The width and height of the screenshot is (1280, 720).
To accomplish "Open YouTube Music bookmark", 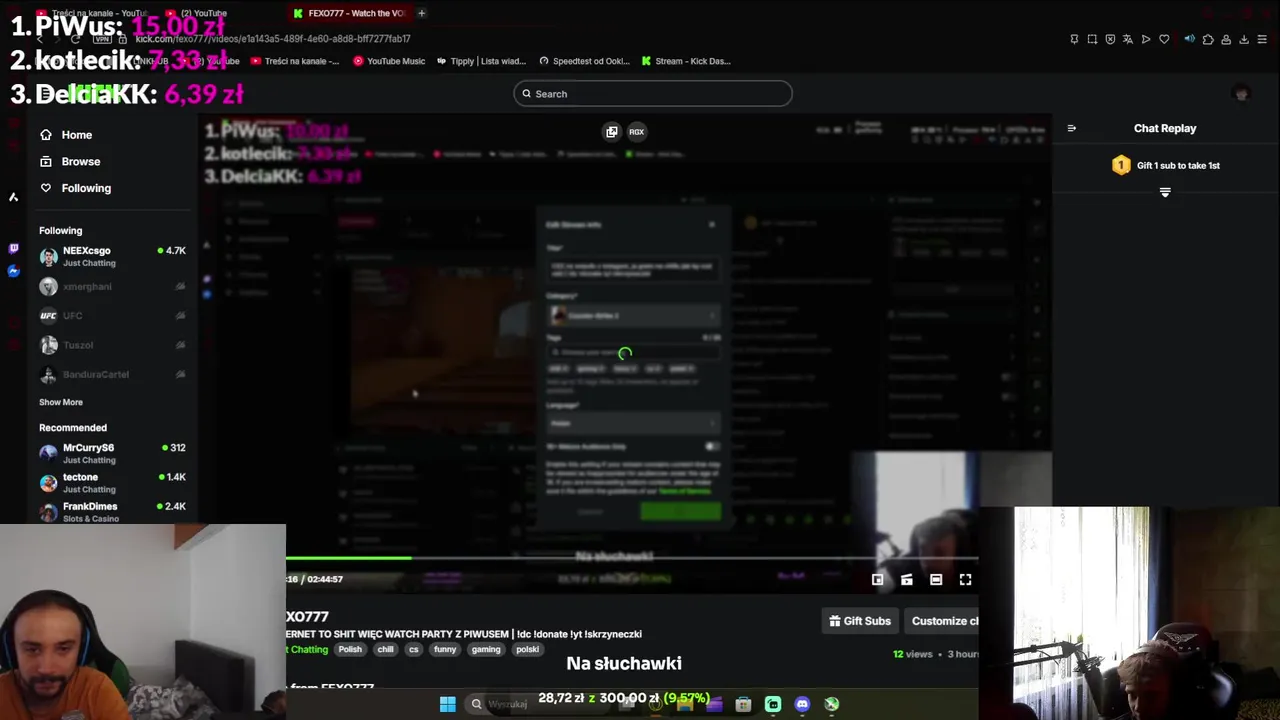I will click(389, 61).
